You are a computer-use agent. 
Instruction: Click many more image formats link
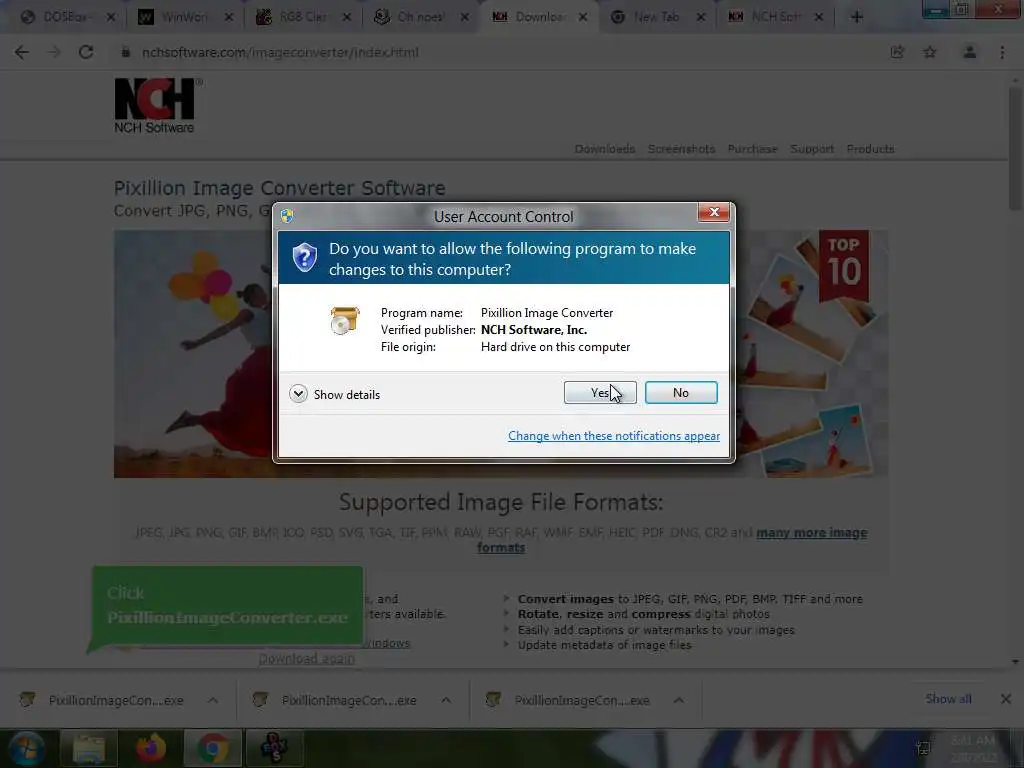point(812,533)
